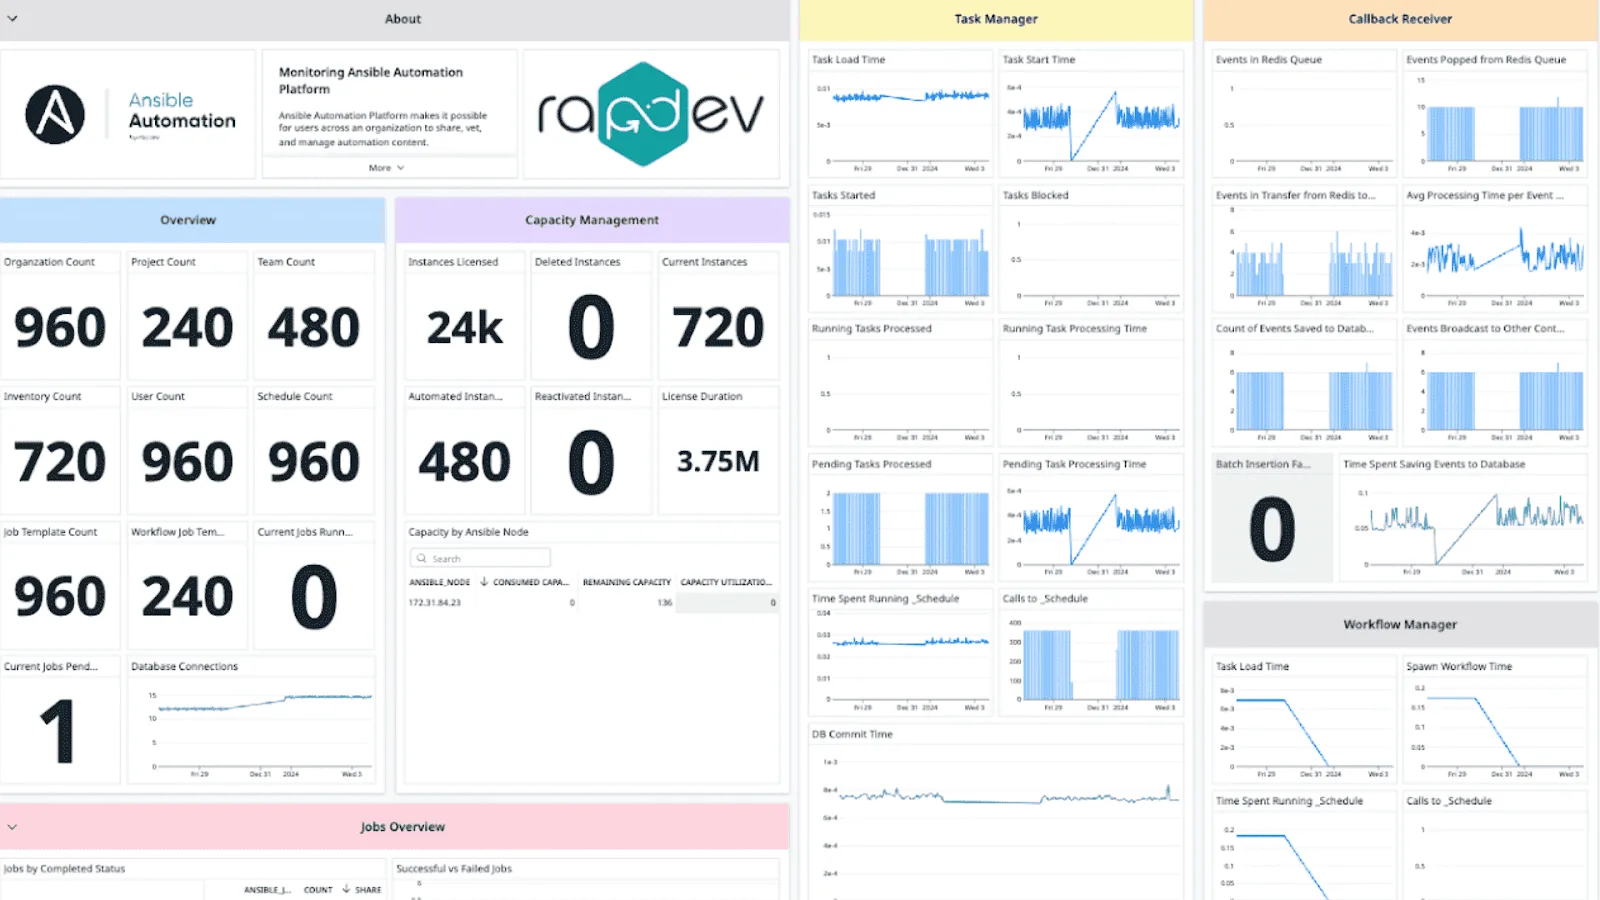Click the Organization Count value 960
The width and height of the screenshot is (1600, 900).
point(60,328)
